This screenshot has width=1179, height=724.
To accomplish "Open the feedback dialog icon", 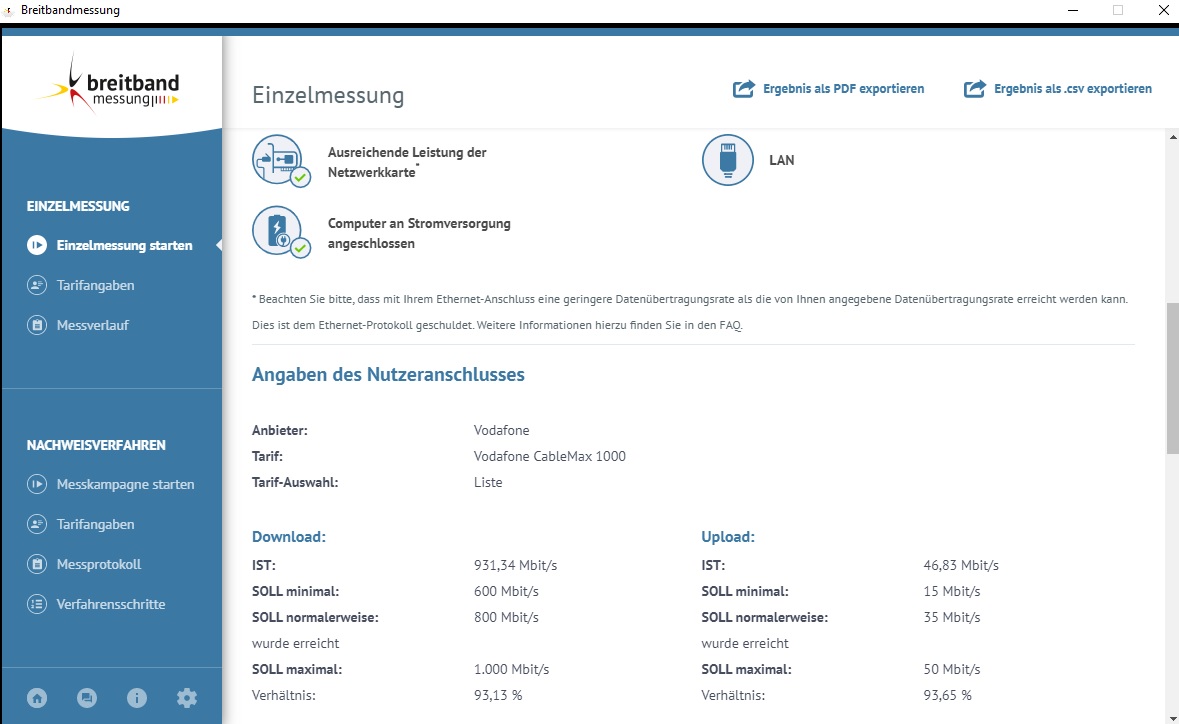I will point(87,697).
